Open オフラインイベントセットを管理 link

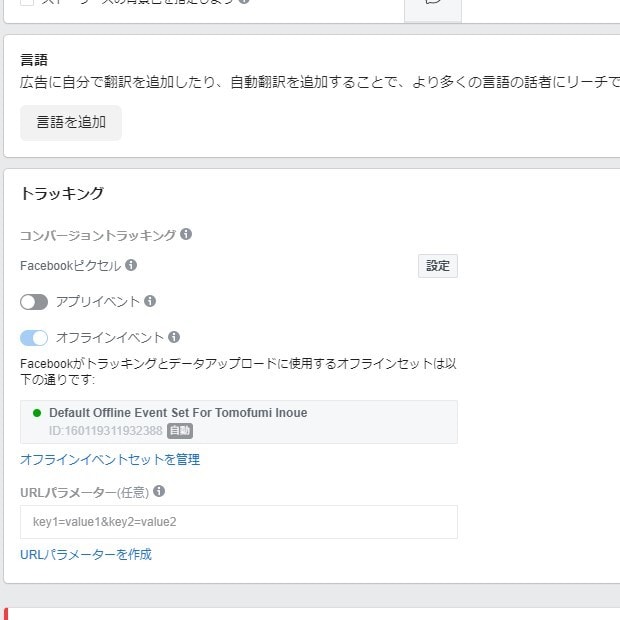110,459
